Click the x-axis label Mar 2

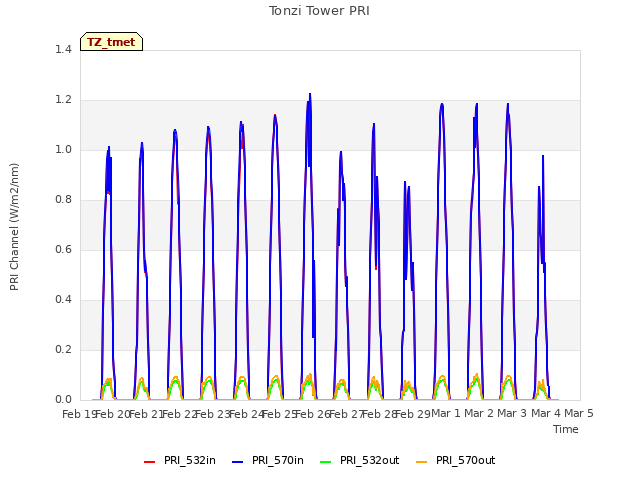click(479, 413)
